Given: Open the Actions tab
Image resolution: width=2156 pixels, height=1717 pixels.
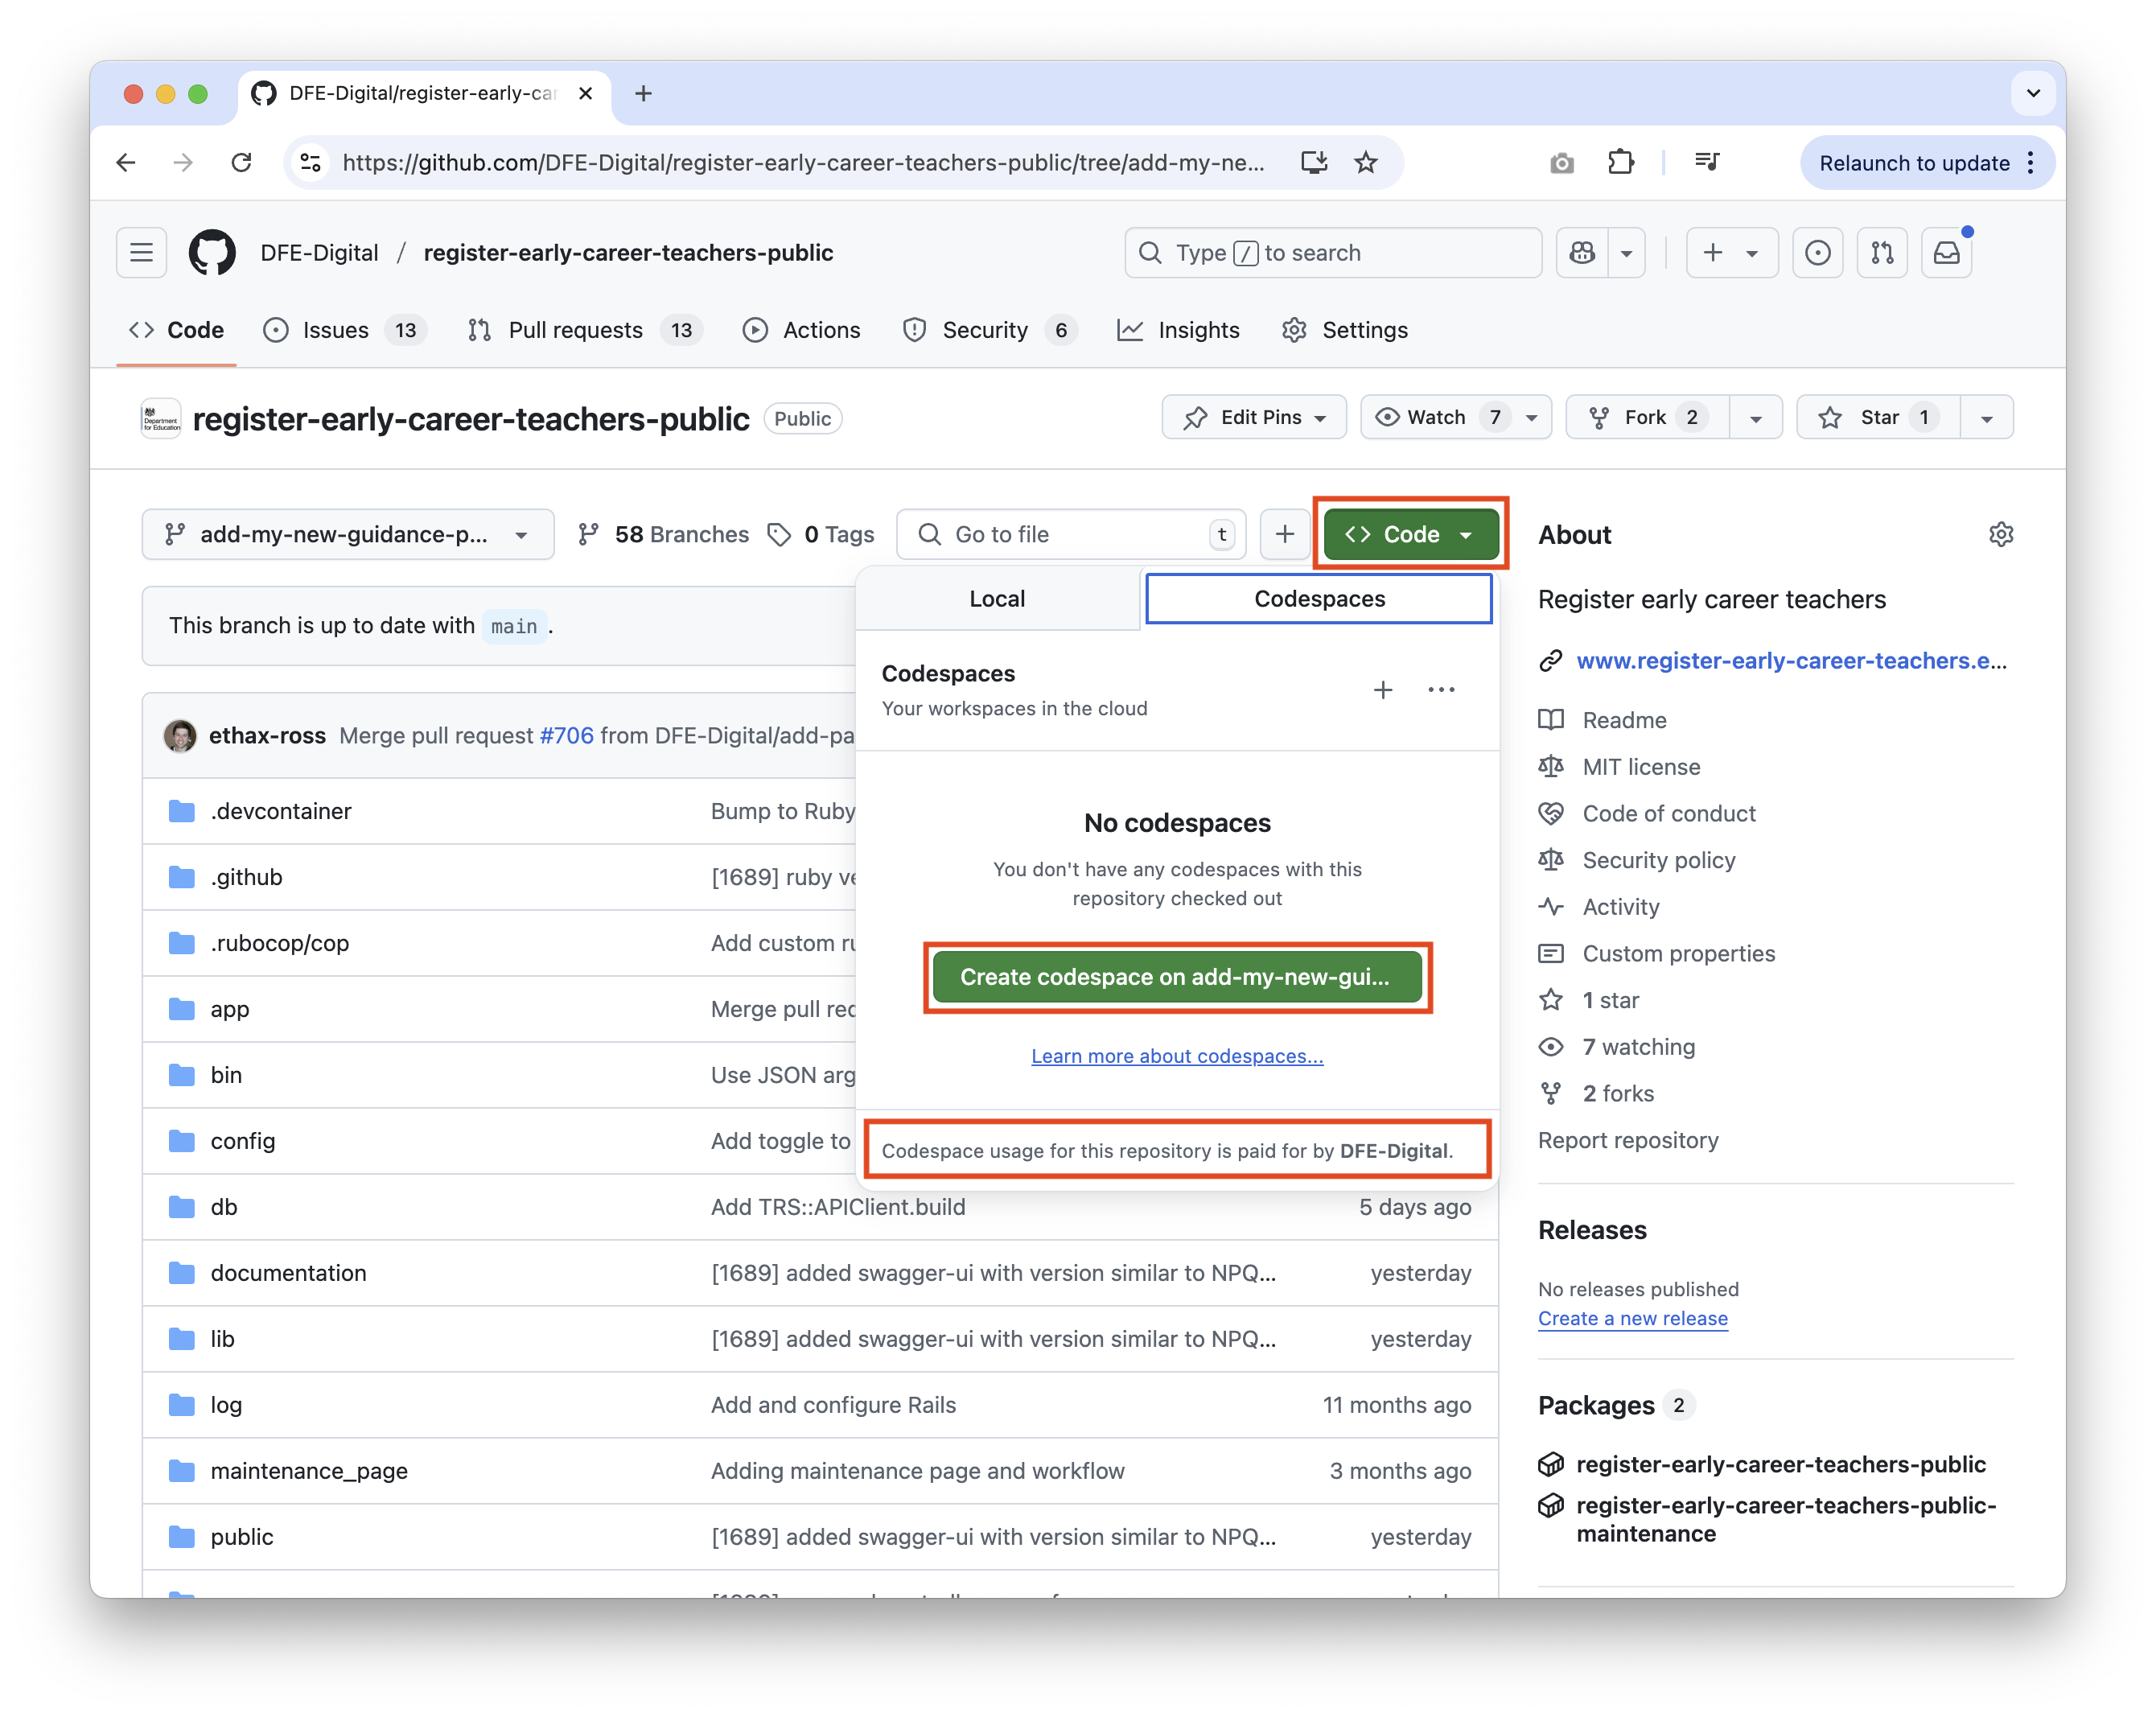Looking at the screenshot, I should [x=802, y=330].
